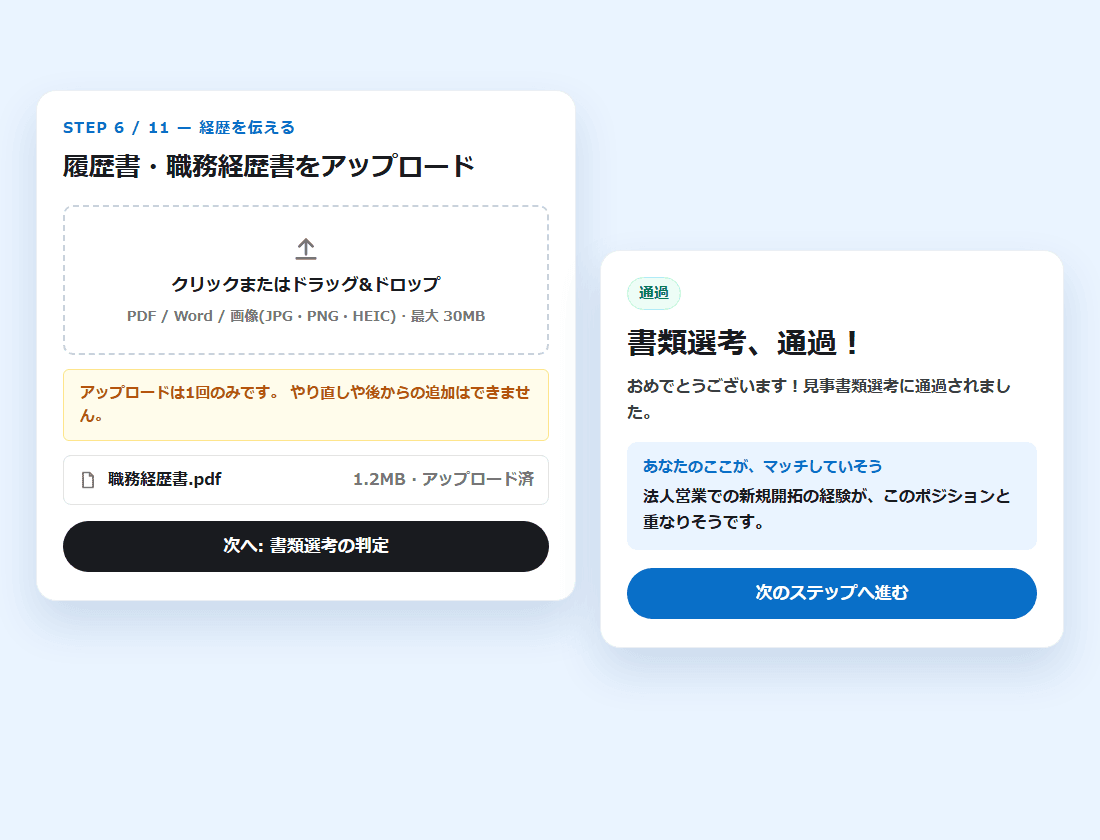Click the クリックまたはドラッグ&ドロップ text

tap(306, 284)
